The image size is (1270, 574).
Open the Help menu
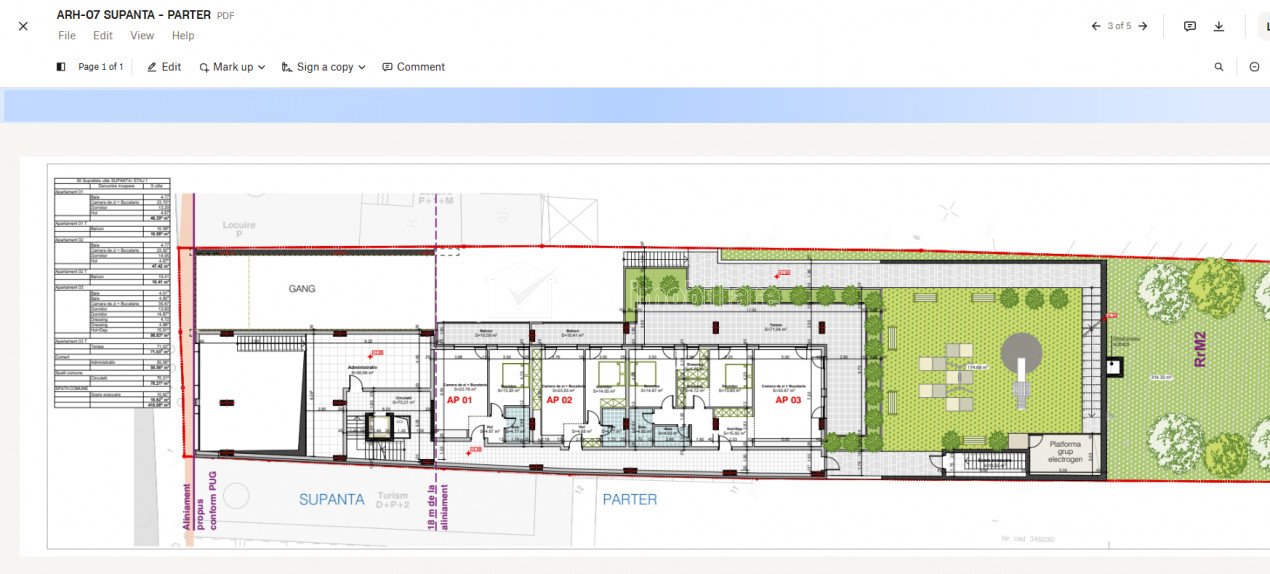click(183, 36)
